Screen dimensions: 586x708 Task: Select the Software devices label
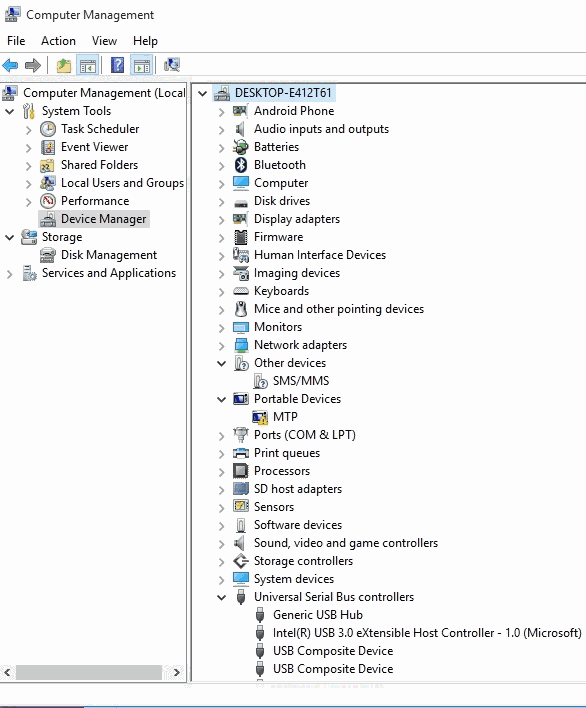click(x=298, y=525)
